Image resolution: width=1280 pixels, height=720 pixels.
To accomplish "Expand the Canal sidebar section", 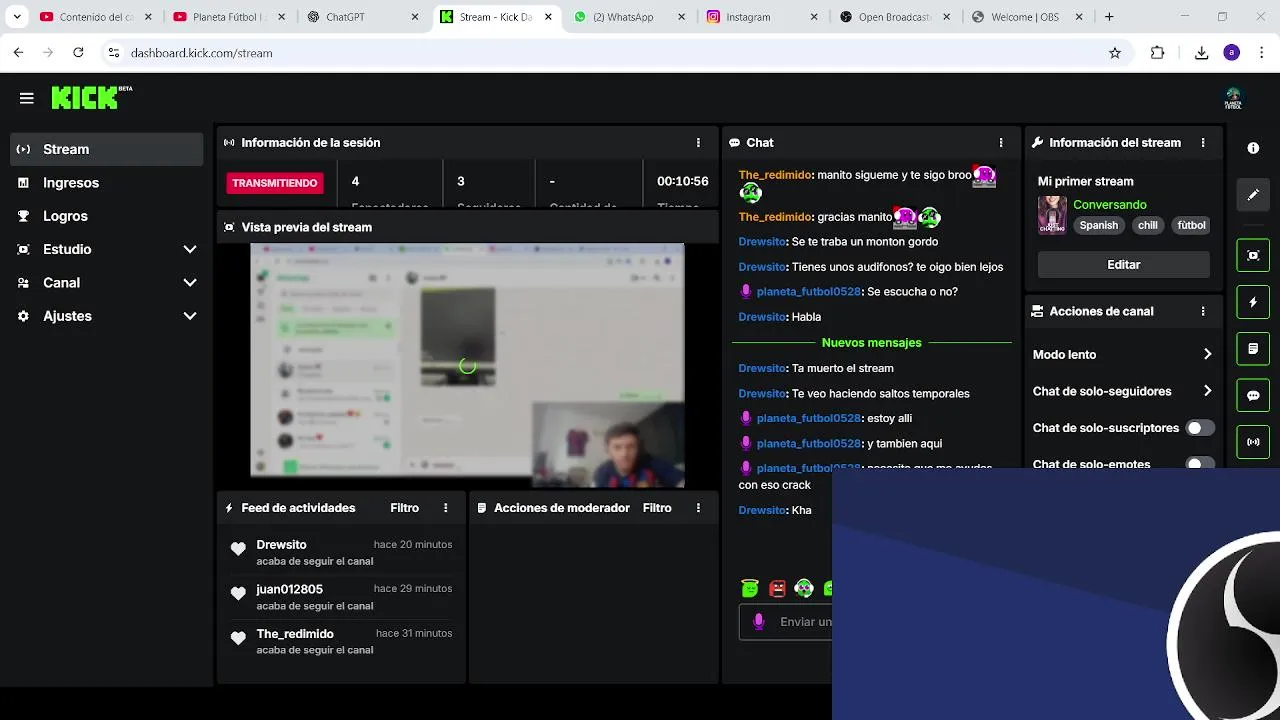I will pos(190,283).
